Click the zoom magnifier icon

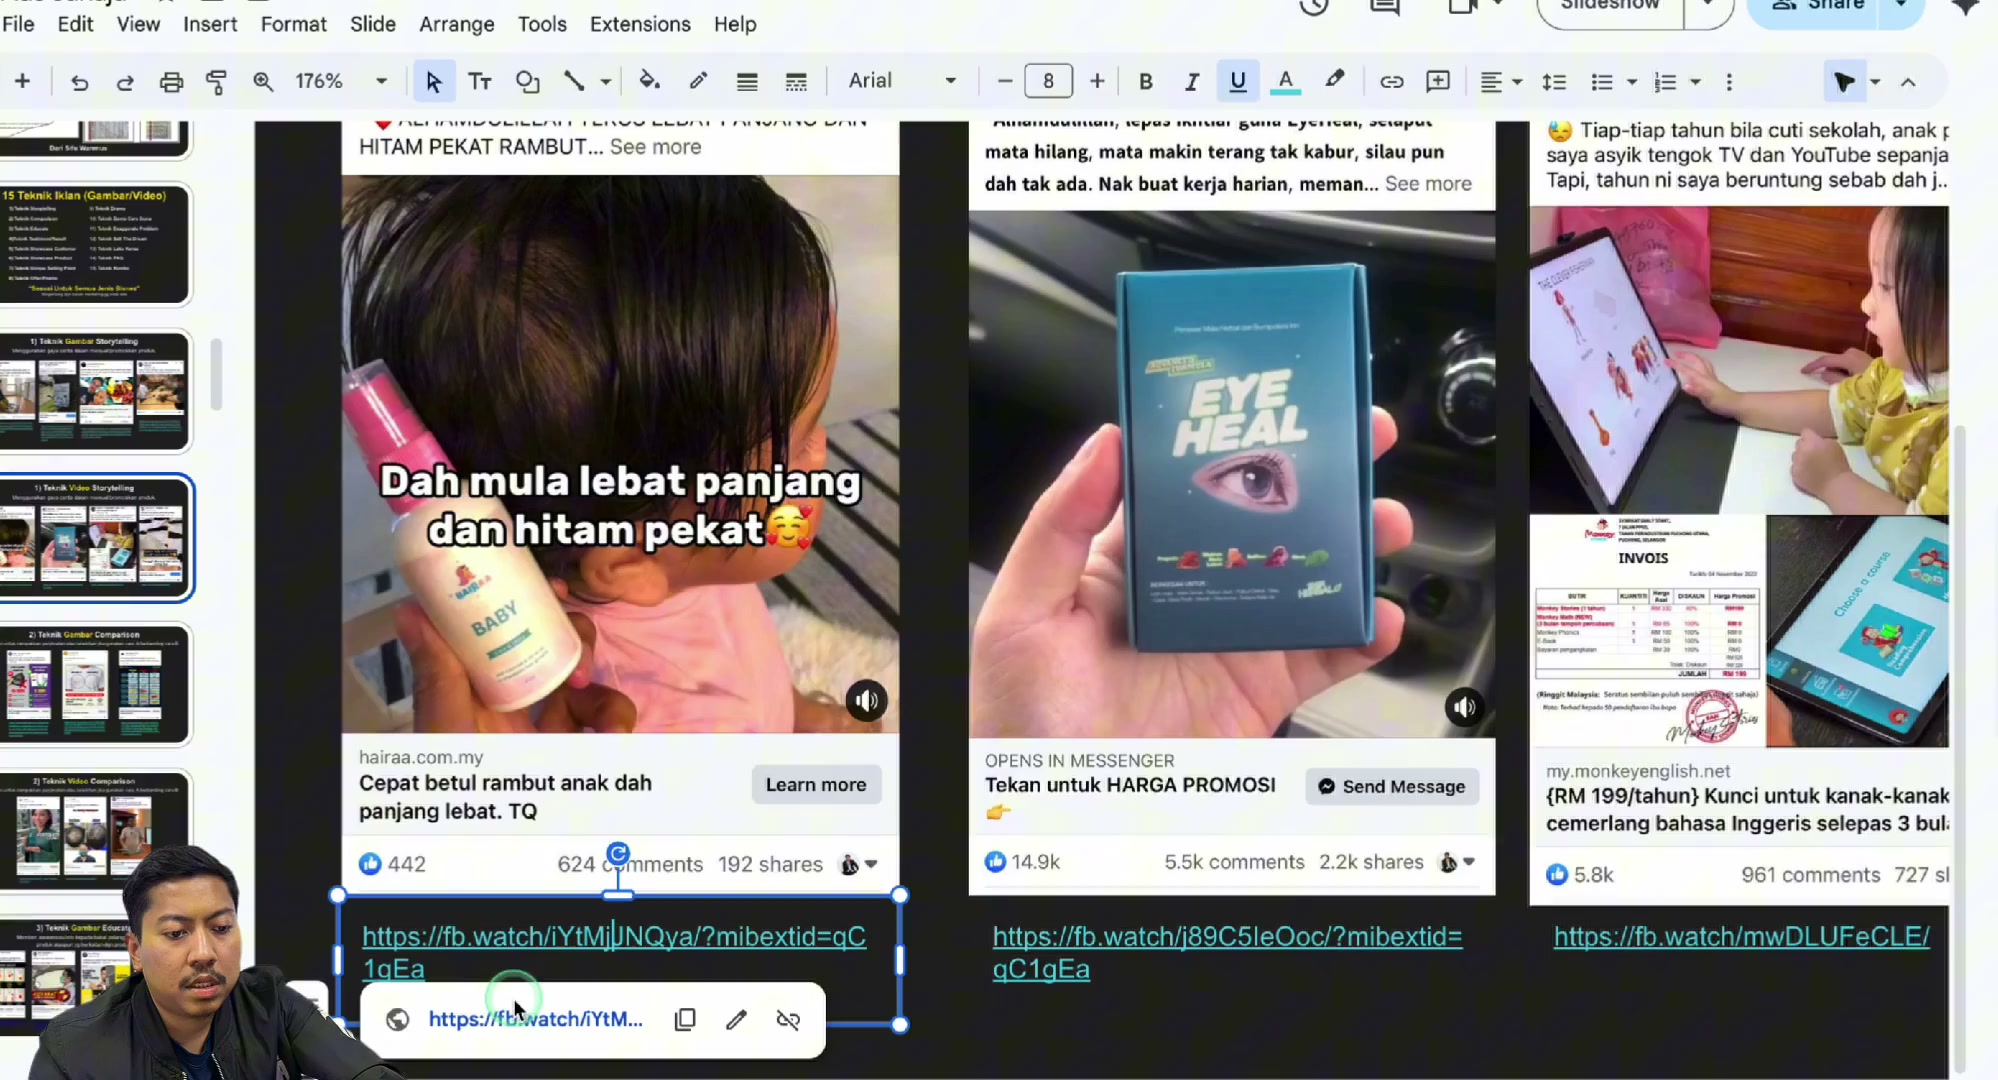point(263,81)
